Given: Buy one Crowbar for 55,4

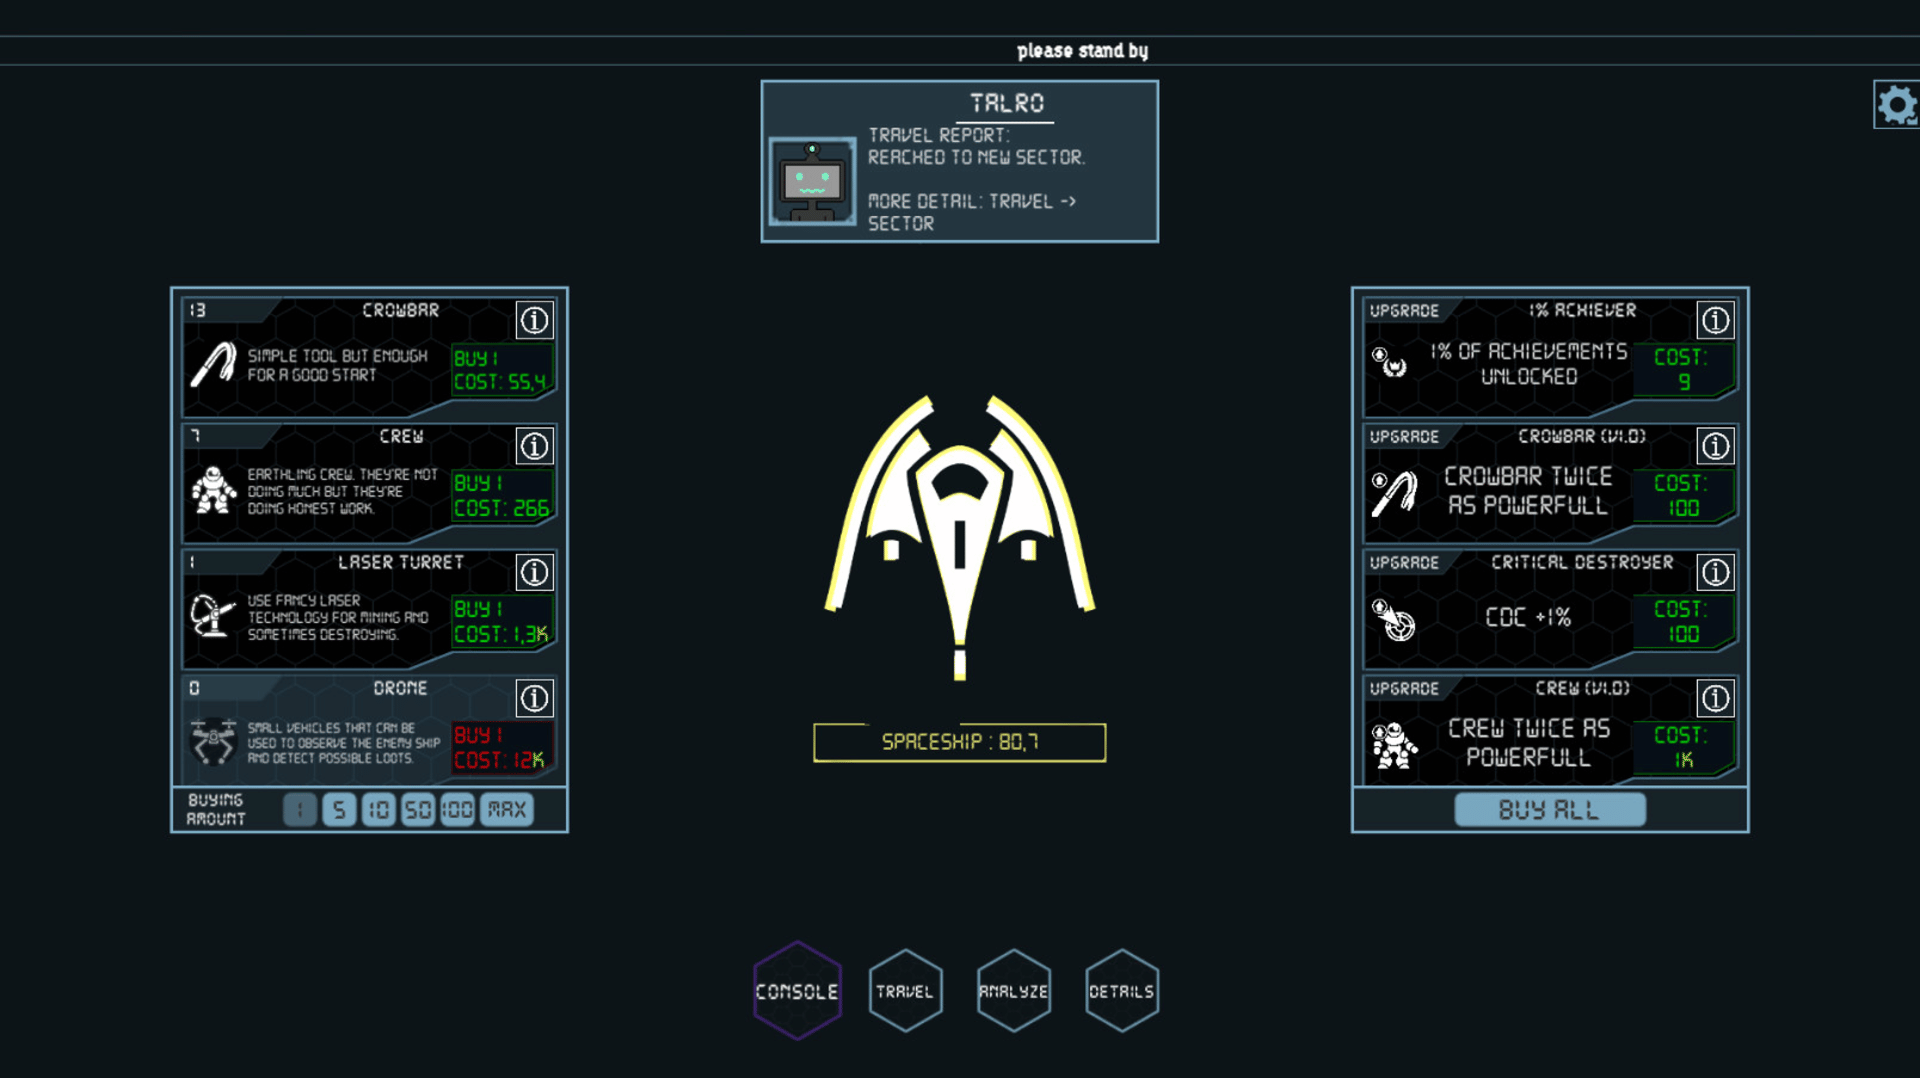Looking at the screenshot, I should pos(500,370).
